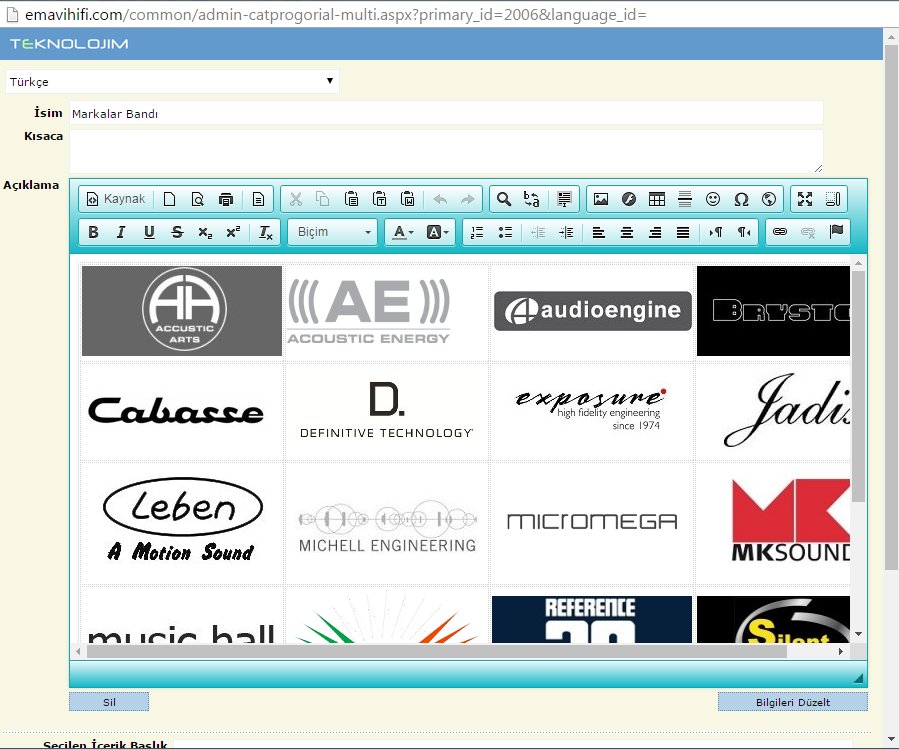The height and width of the screenshot is (750, 899).
Task: Toggle Show Blocks icon
Action: pyautogui.click(x=832, y=199)
